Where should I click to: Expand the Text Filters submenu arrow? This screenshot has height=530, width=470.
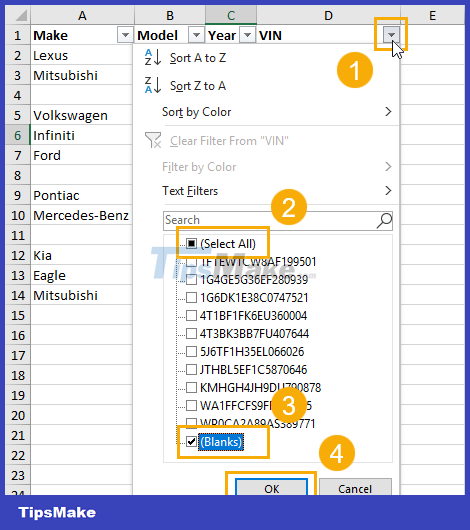pyautogui.click(x=388, y=191)
